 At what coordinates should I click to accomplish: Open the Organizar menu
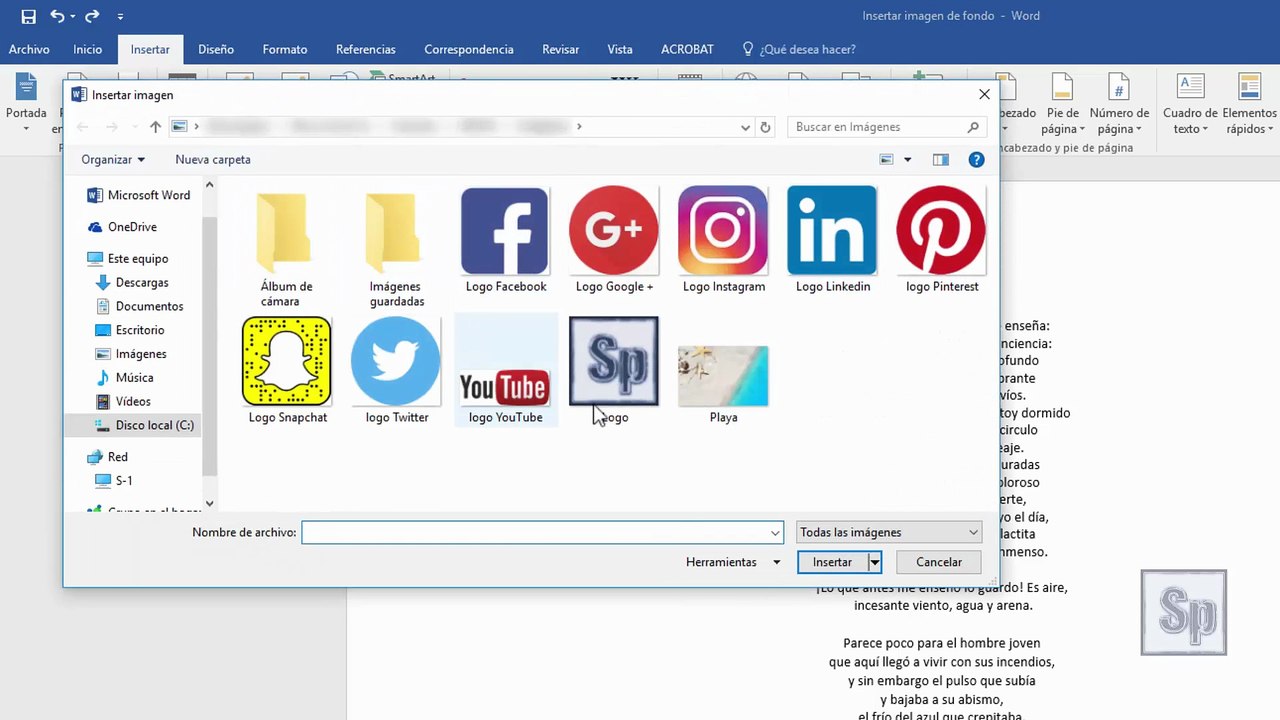pos(113,159)
